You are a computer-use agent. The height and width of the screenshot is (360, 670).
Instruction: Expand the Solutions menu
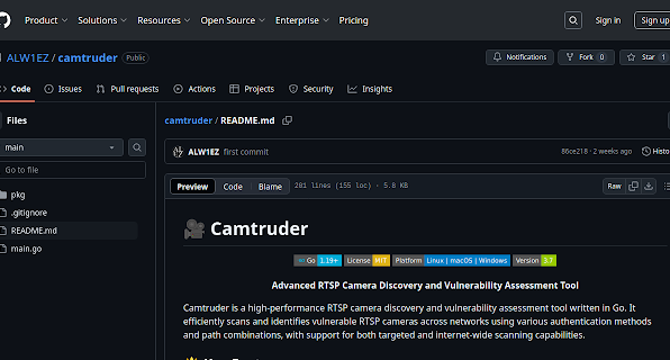pyautogui.click(x=102, y=20)
